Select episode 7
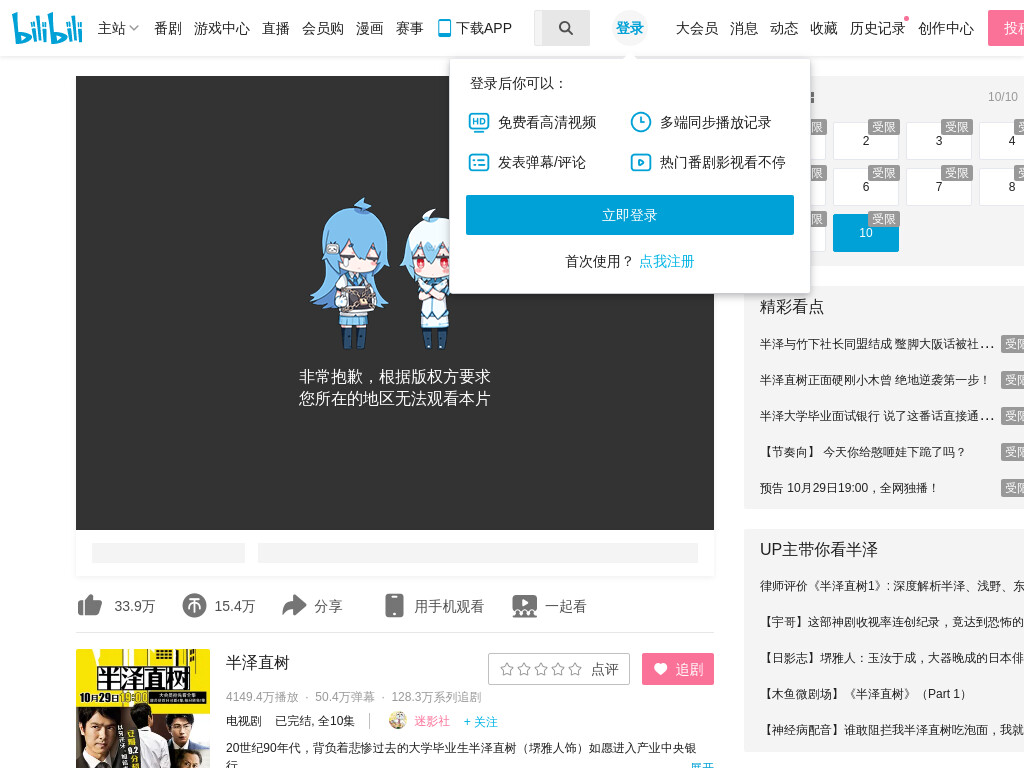1024x768 pixels. [939, 187]
